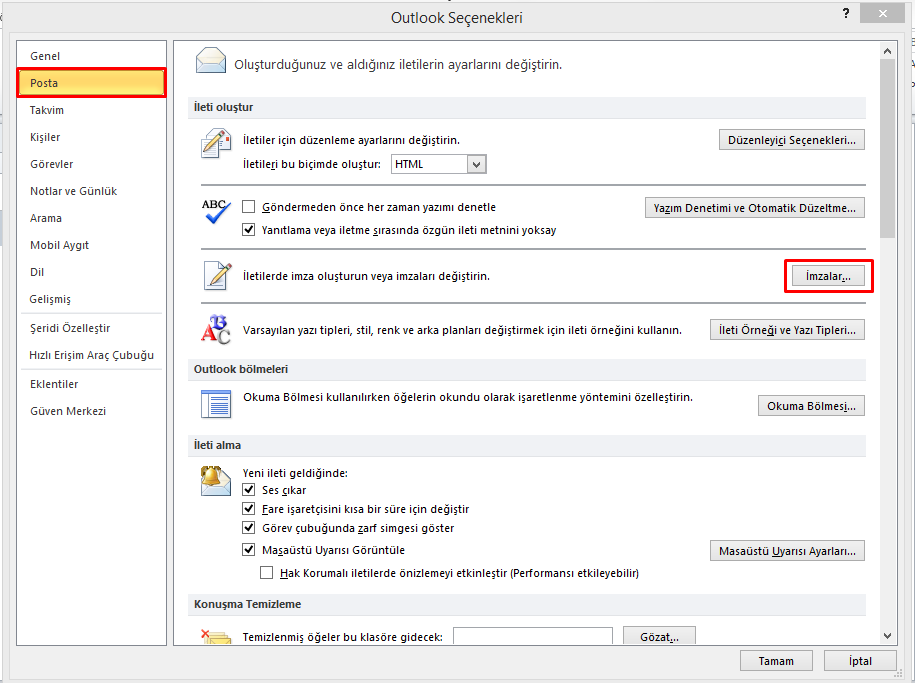
Task: Open Mobil Aygıt settings
Action: pos(92,245)
